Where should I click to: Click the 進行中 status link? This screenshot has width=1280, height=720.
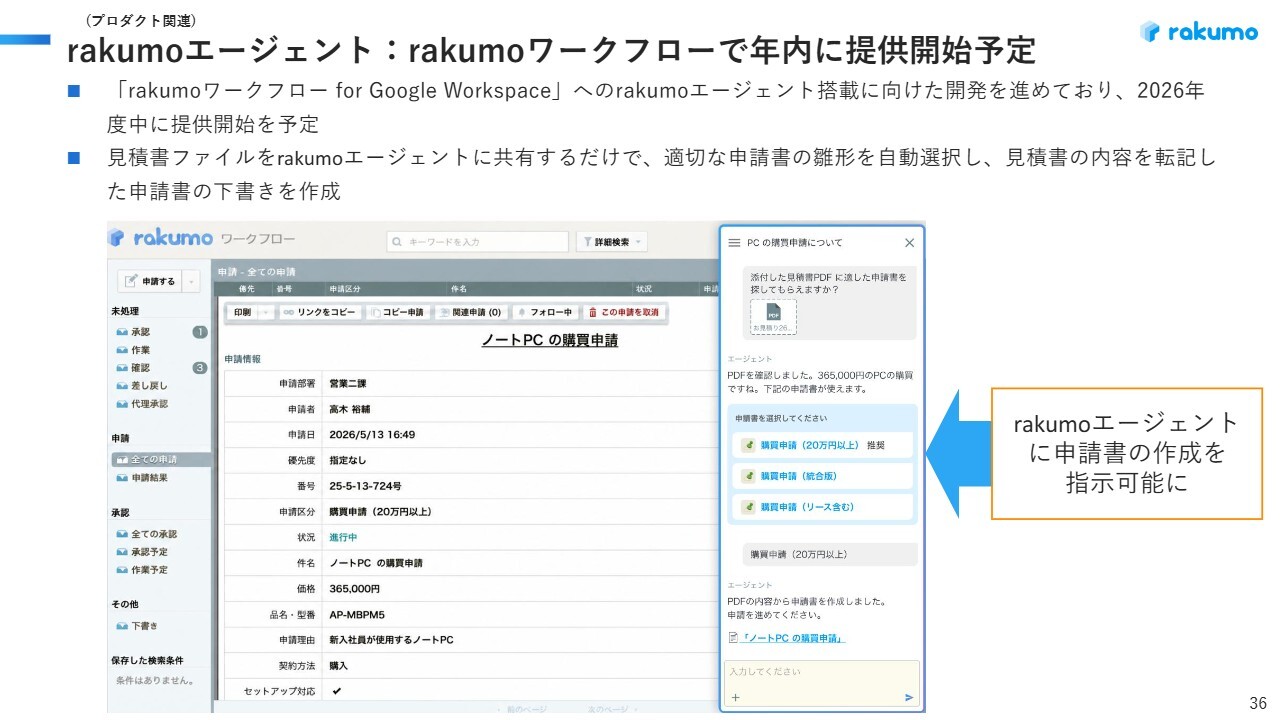click(343, 537)
